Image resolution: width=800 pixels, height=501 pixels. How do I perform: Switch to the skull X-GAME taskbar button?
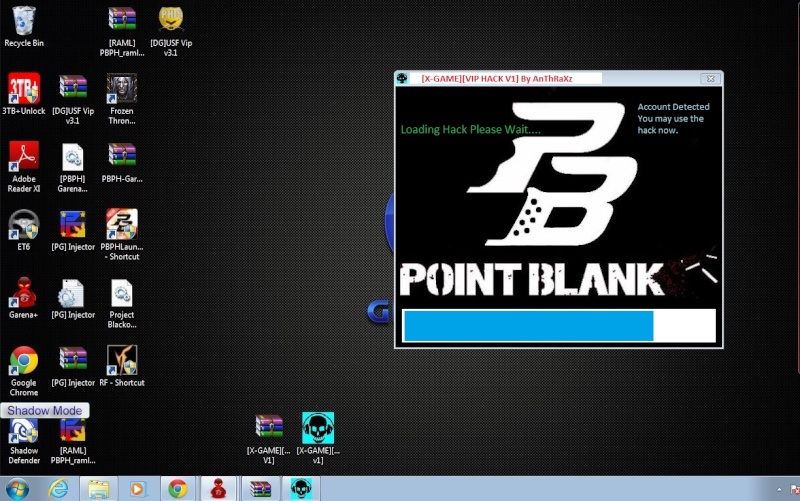[301, 489]
